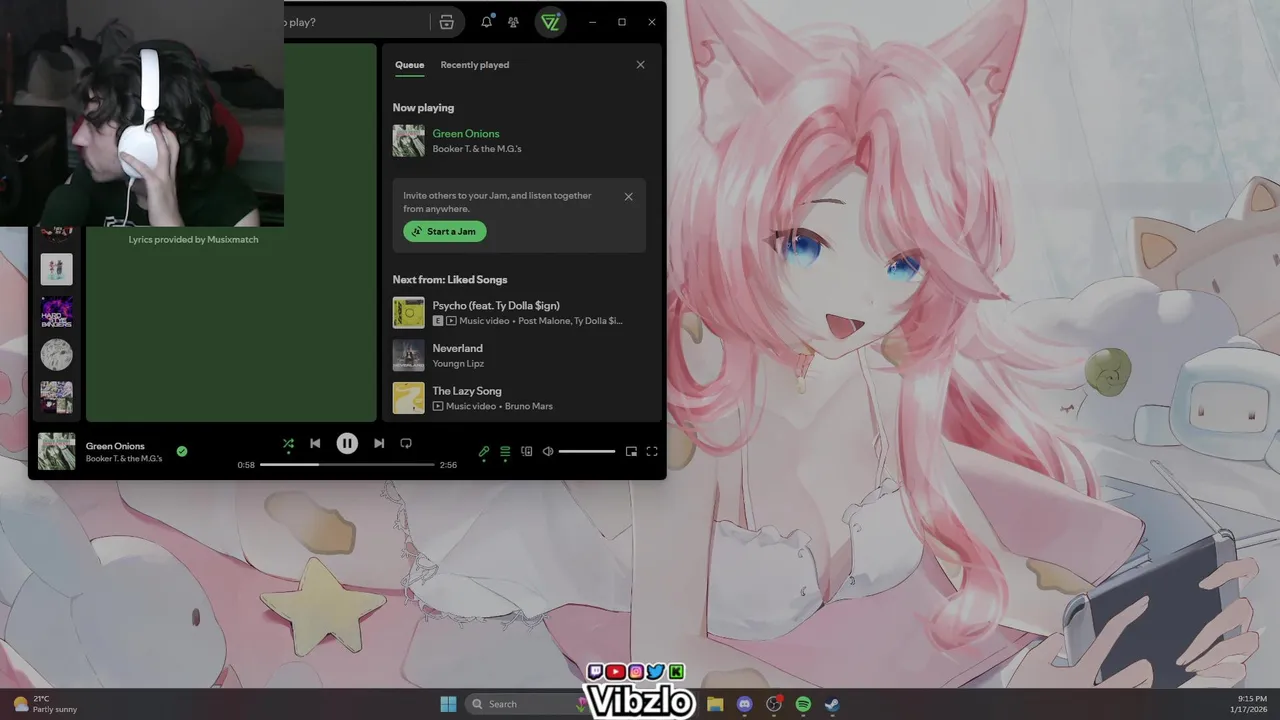Open Green Onions under Now playing

pos(466,133)
